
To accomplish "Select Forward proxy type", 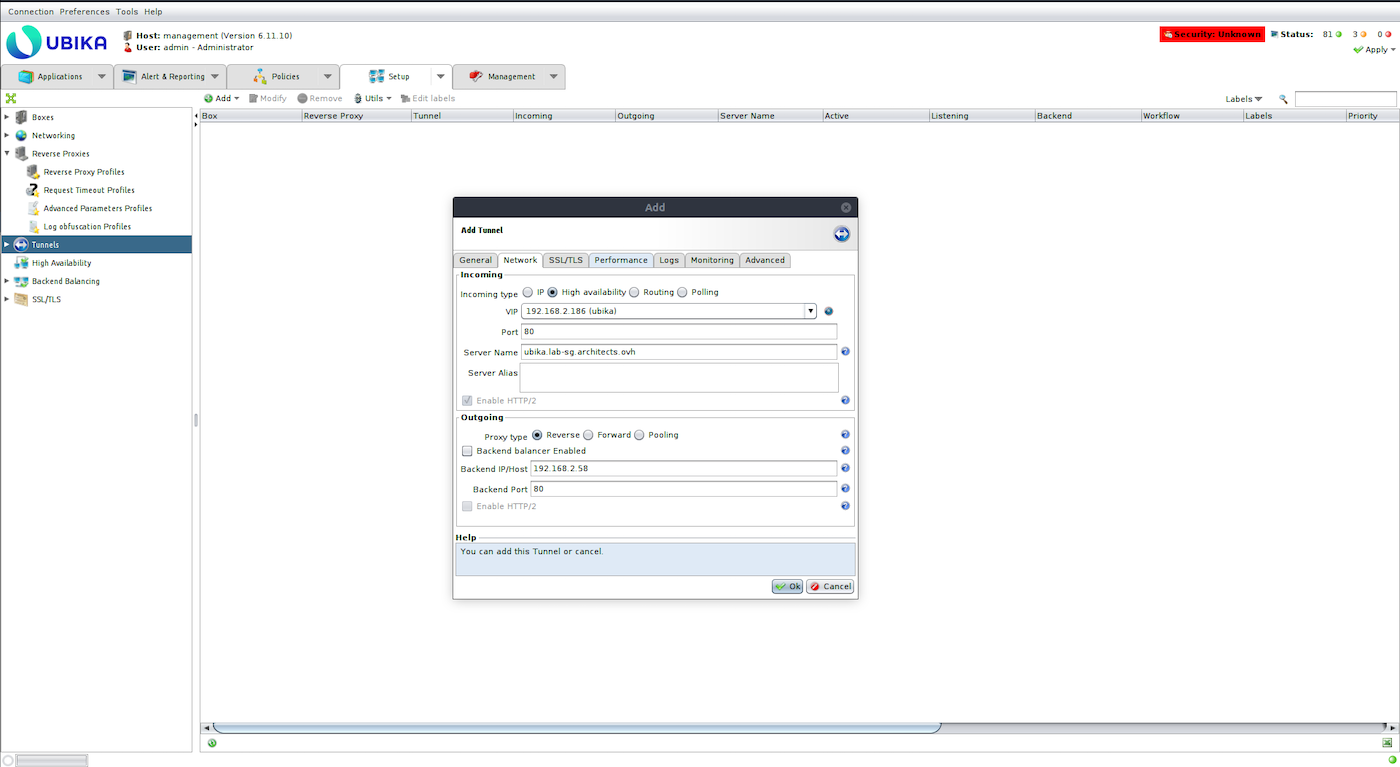I will tap(588, 435).
